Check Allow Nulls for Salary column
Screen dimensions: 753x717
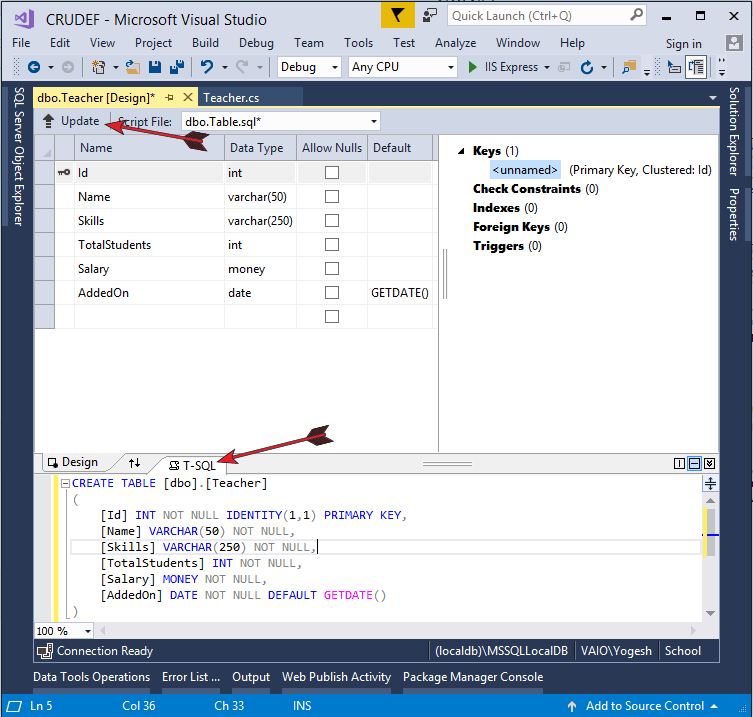(x=332, y=269)
